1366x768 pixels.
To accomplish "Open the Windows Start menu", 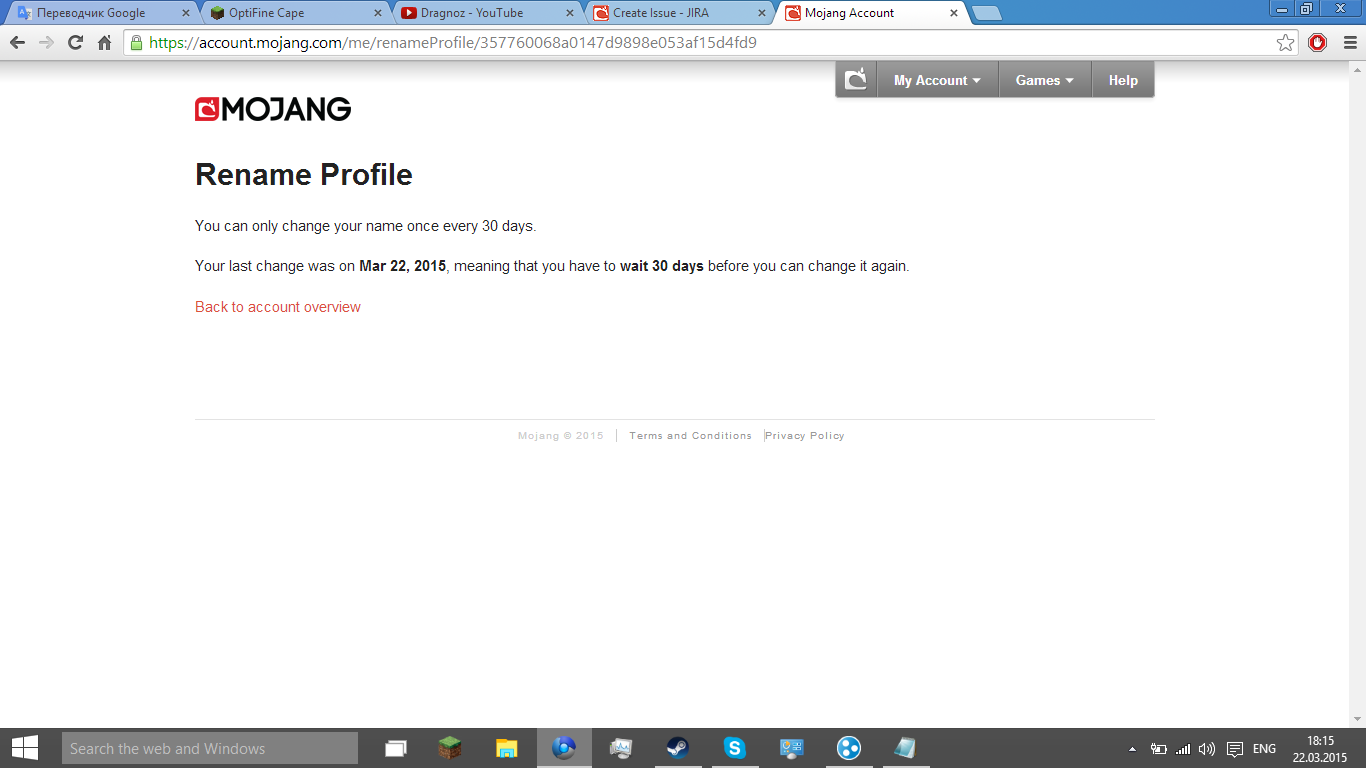I will click(x=25, y=748).
